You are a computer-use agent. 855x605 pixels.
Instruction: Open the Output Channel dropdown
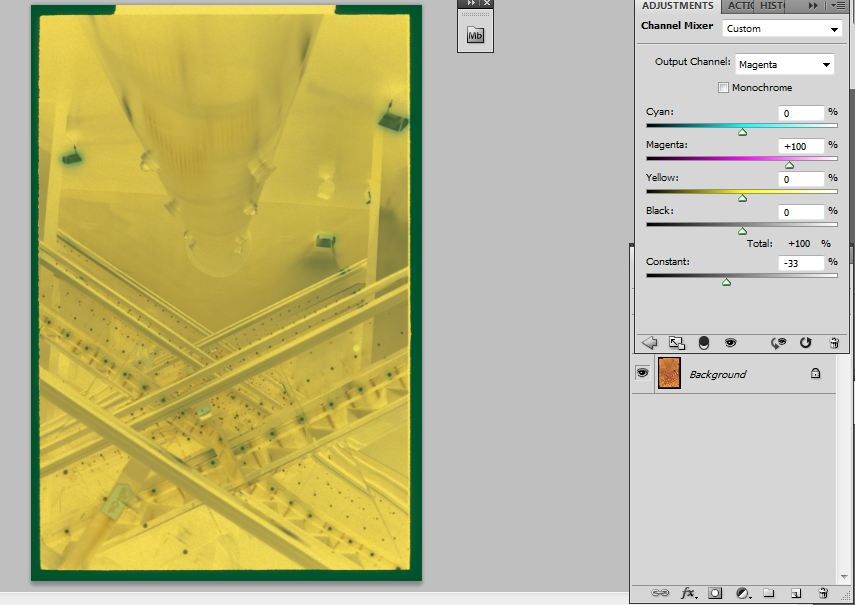pyautogui.click(x=785, y=65)
